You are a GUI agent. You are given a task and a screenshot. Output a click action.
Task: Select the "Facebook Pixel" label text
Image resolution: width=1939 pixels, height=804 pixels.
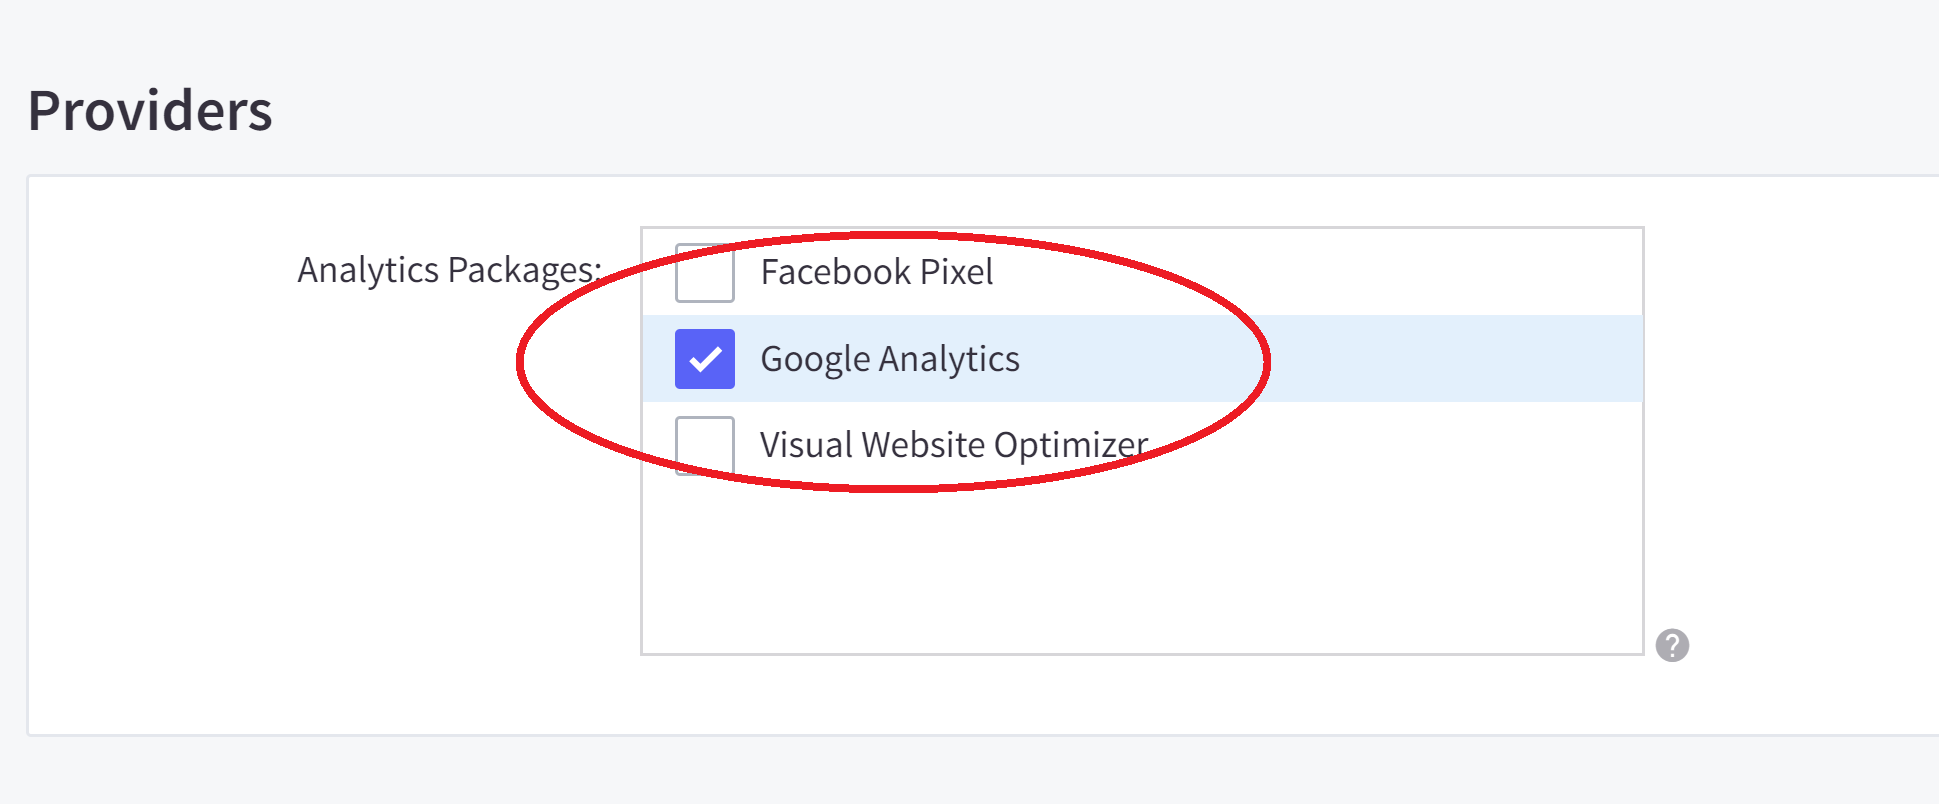tap(876, 272)
